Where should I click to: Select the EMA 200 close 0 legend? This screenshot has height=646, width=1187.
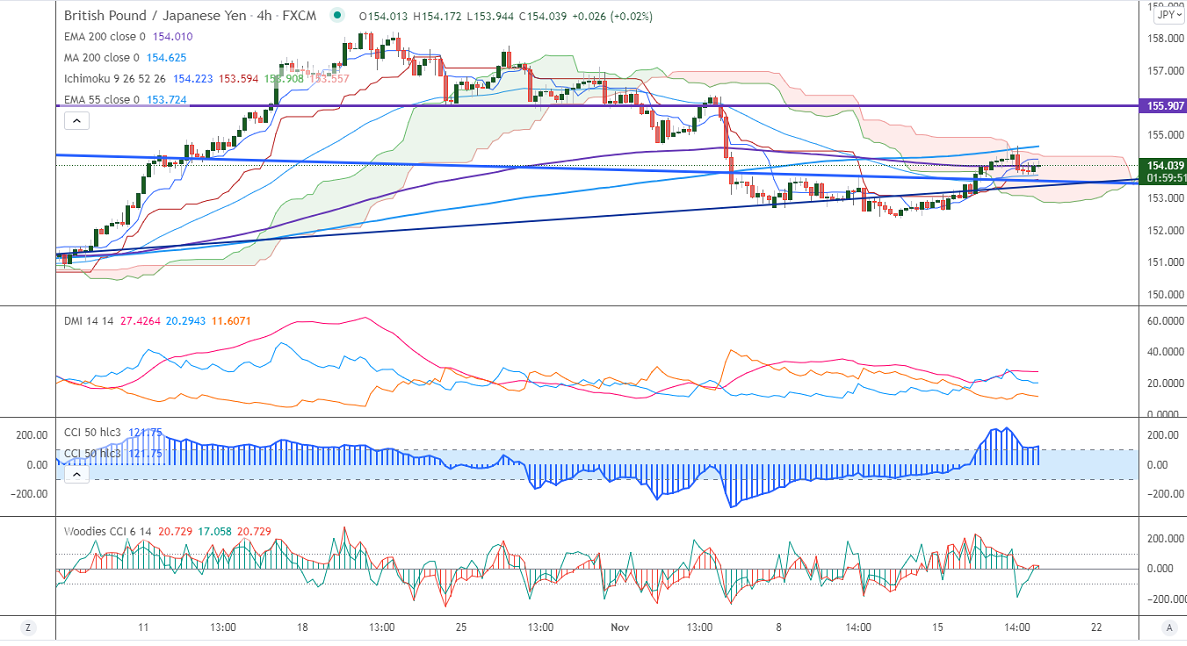click(104, 36)
